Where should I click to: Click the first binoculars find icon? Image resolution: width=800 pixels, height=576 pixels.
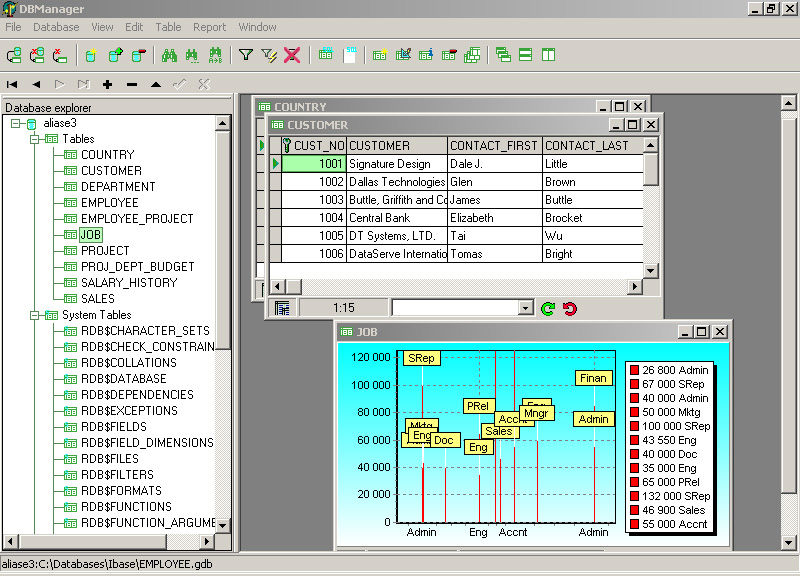[169, 55]
